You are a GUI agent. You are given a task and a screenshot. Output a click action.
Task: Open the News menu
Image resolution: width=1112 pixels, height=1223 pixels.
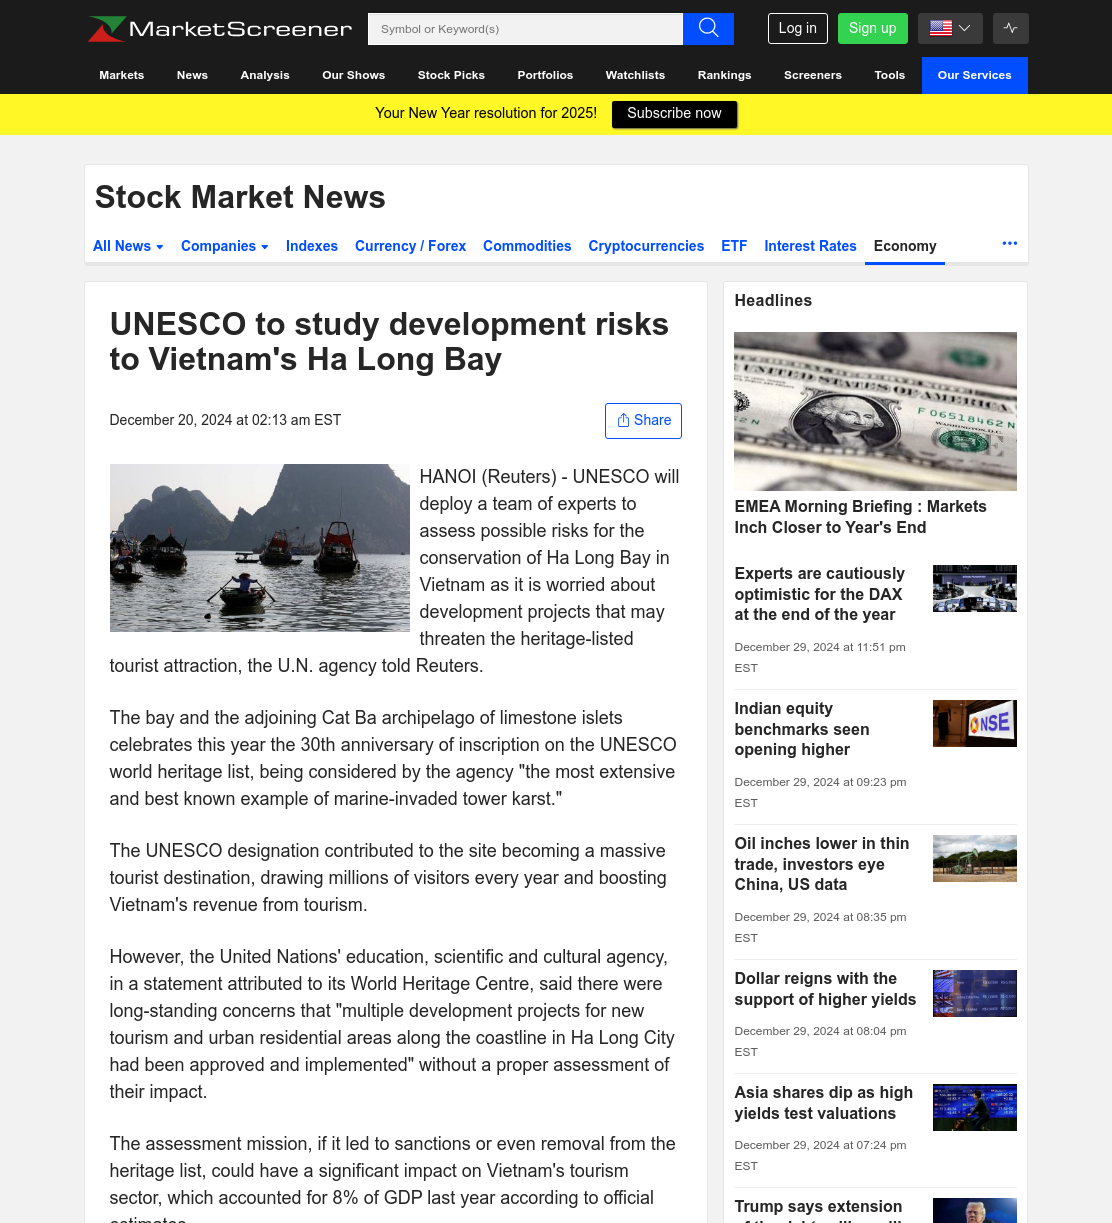[x=192, y=75]
